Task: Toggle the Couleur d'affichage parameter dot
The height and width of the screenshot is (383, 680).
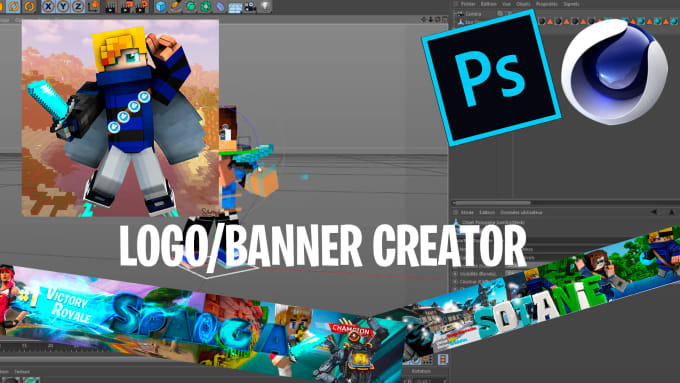Action: [x=455, y=282]
